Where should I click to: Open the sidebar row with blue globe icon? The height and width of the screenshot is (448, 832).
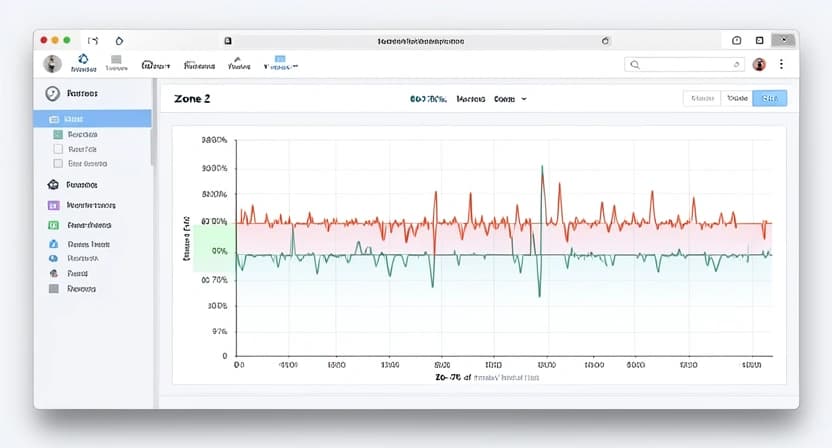click(x=73, y=259)
